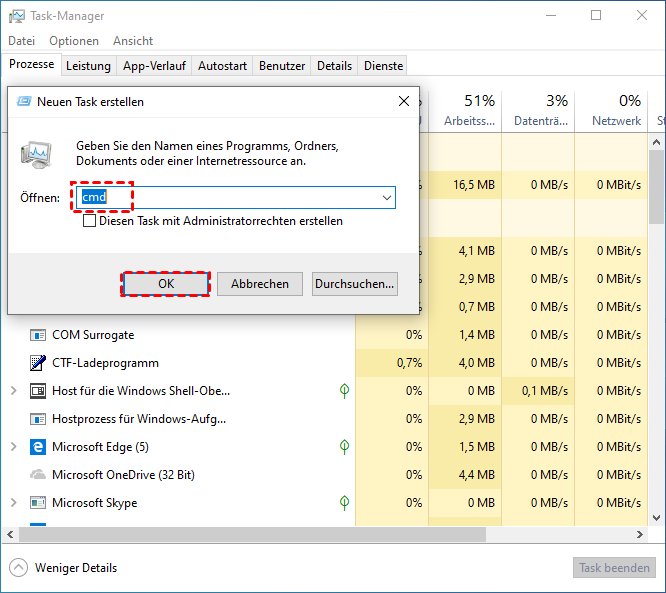666x593 pixels.
Task: Expand the Microsoft Skype process group
Action: click(14, 503)
